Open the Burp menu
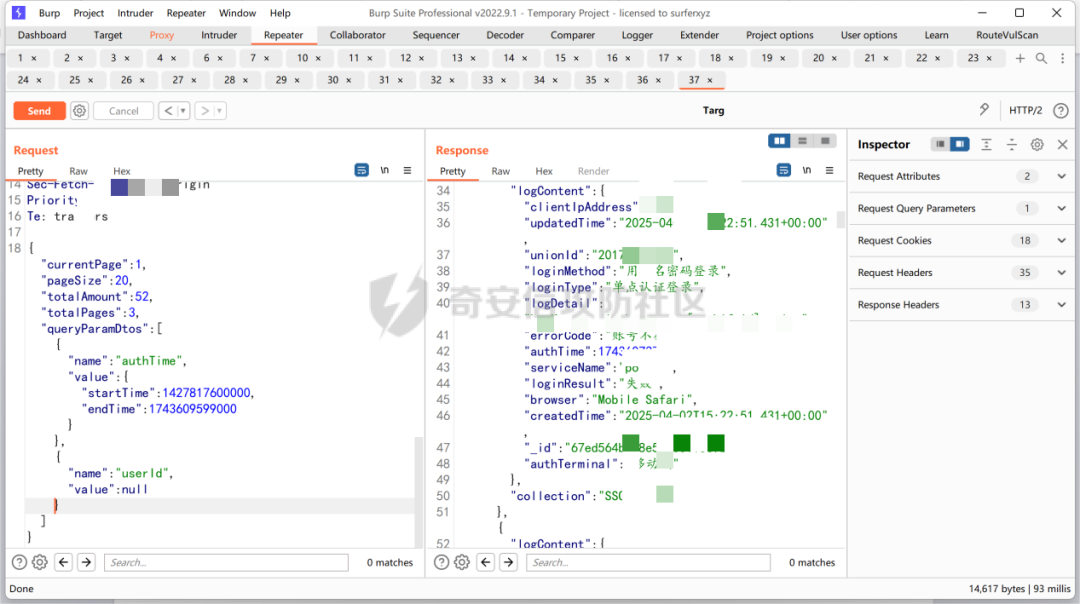 coord(49,13)
